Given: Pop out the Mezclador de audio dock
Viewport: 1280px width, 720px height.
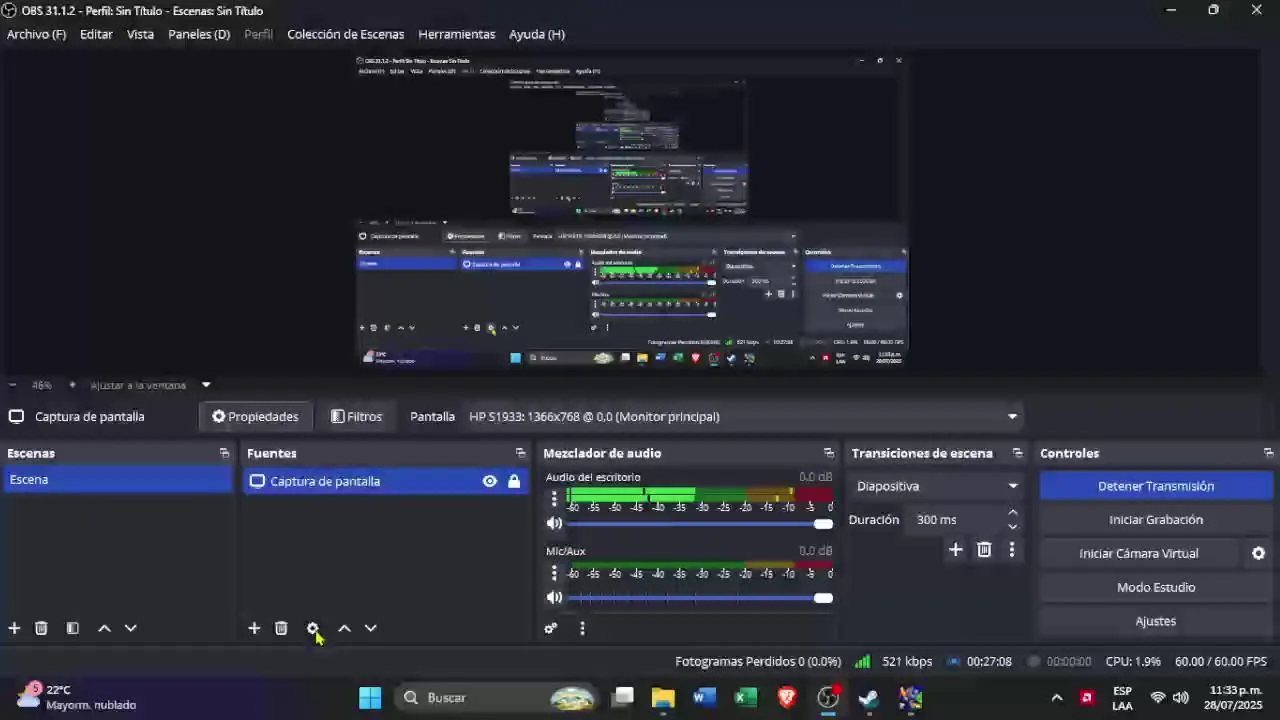Looking at the screenshot, I should 828,453.
